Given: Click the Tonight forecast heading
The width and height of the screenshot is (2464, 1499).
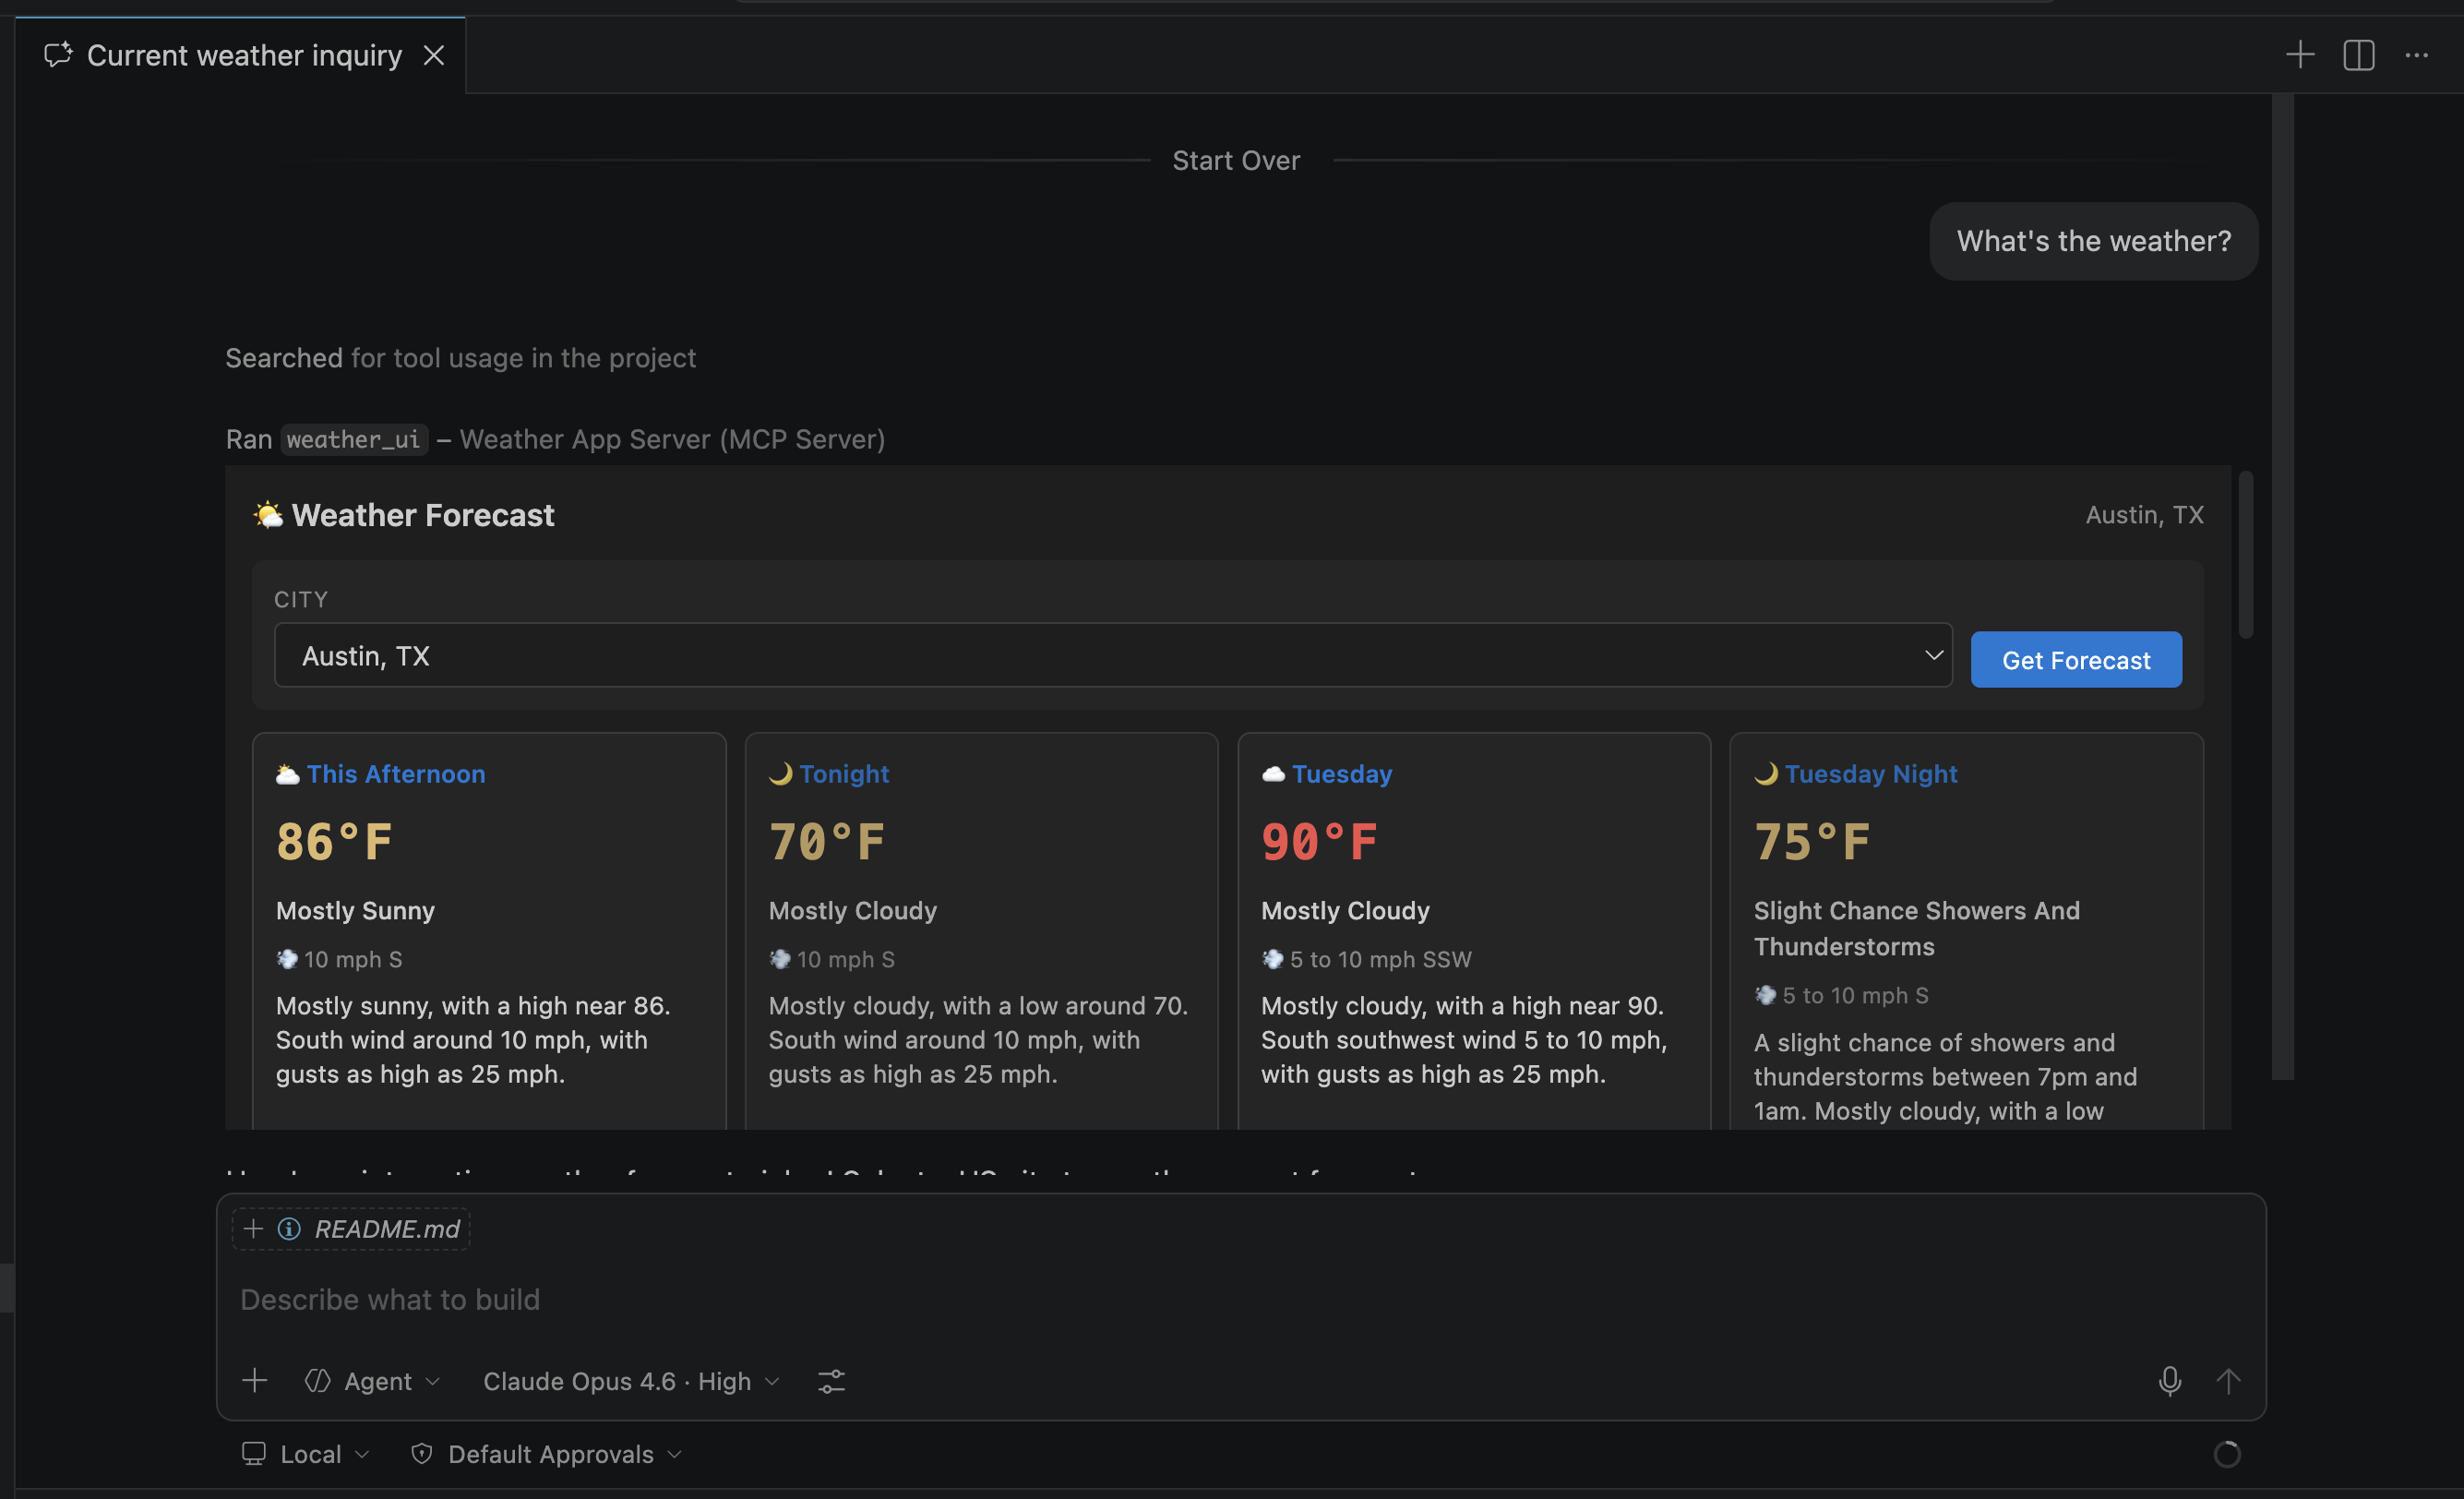Looking at the screenshot, I should point(844,774).
